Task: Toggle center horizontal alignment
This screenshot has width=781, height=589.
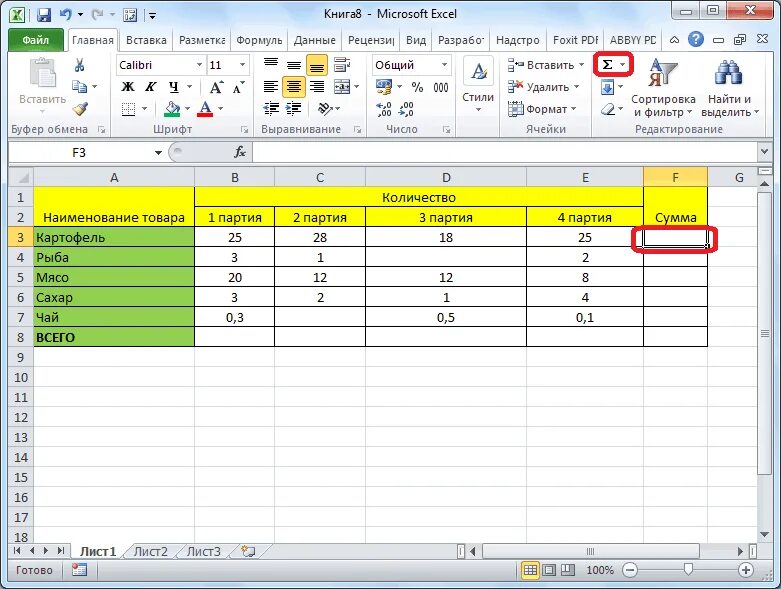Action: click(x=294, y=87)
